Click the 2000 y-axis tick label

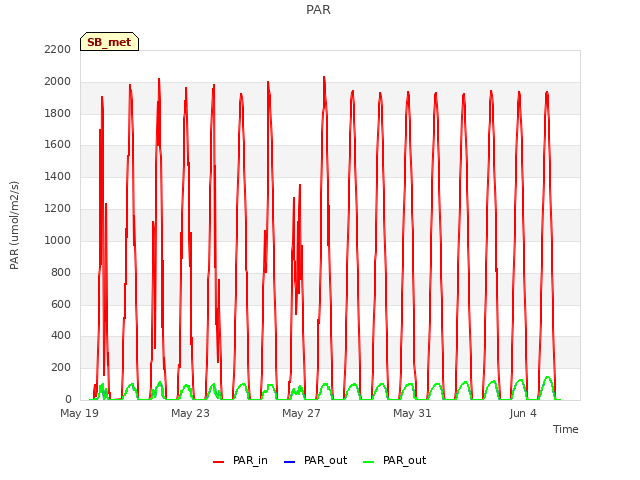58,81
